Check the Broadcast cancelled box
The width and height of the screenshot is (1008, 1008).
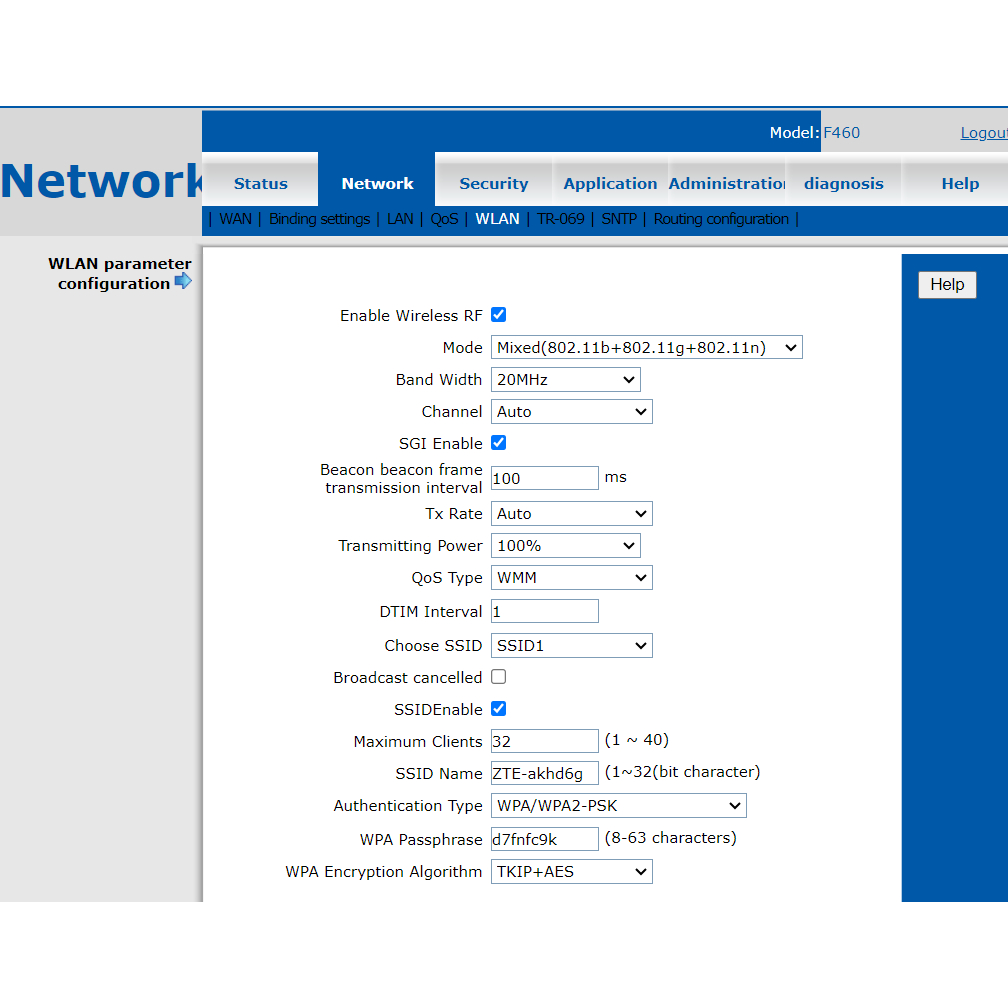click(x=498, y=677)
